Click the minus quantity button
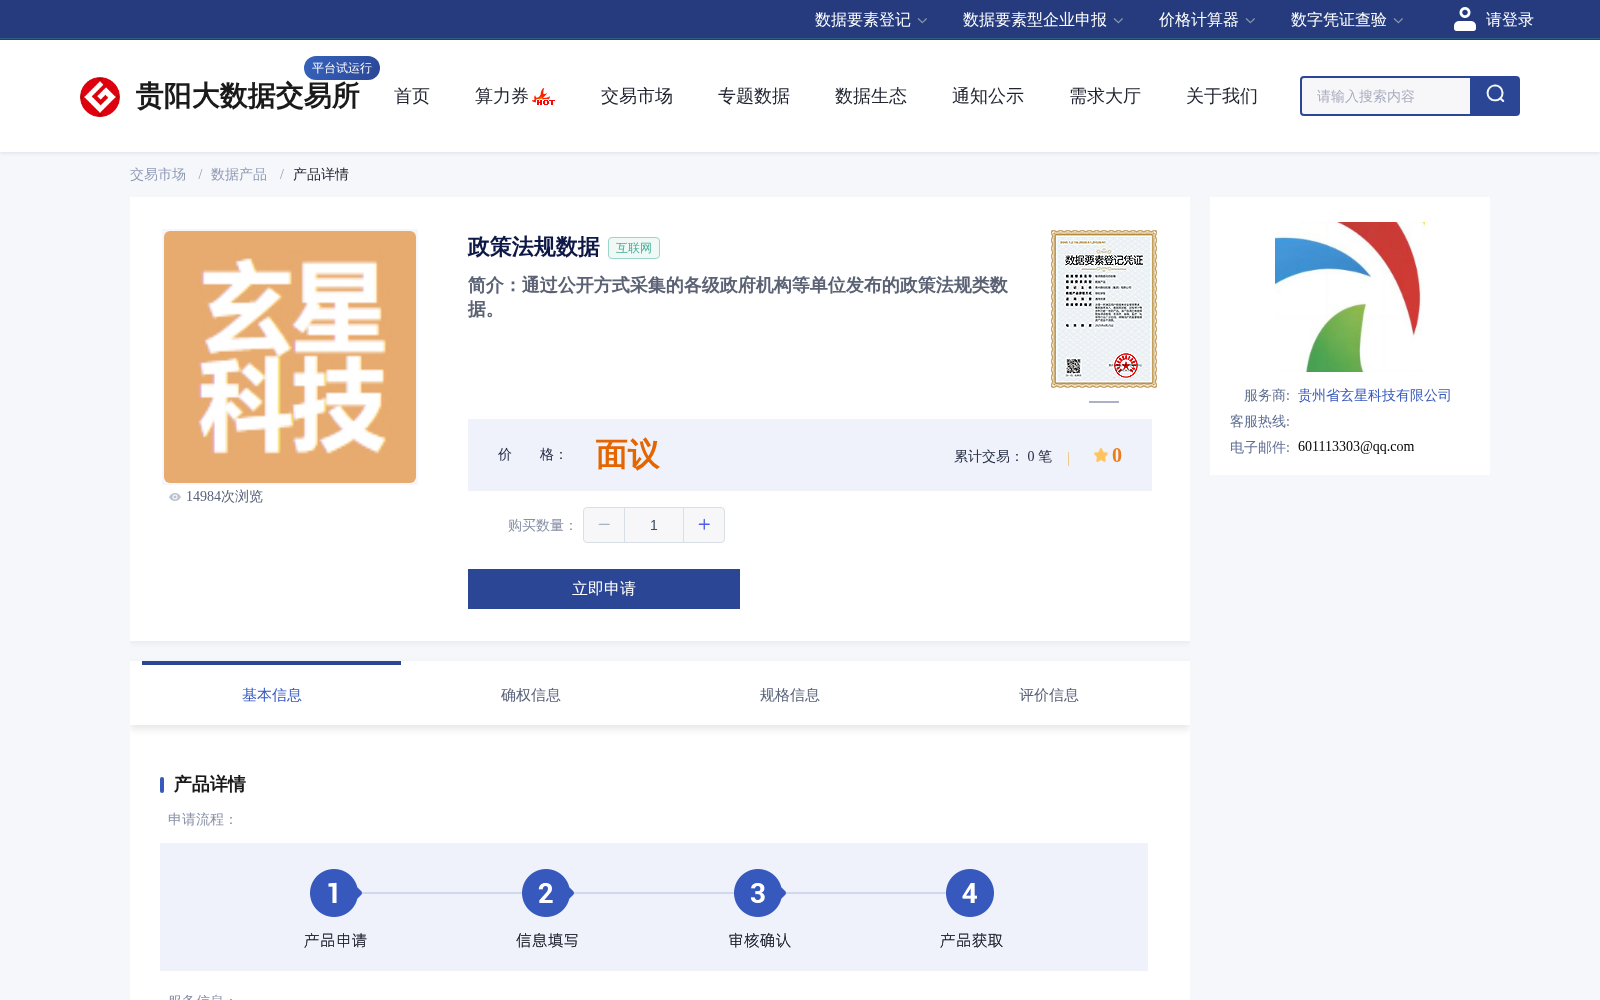This screenshot has height=1000, width=1600. (x=604, y=525)
